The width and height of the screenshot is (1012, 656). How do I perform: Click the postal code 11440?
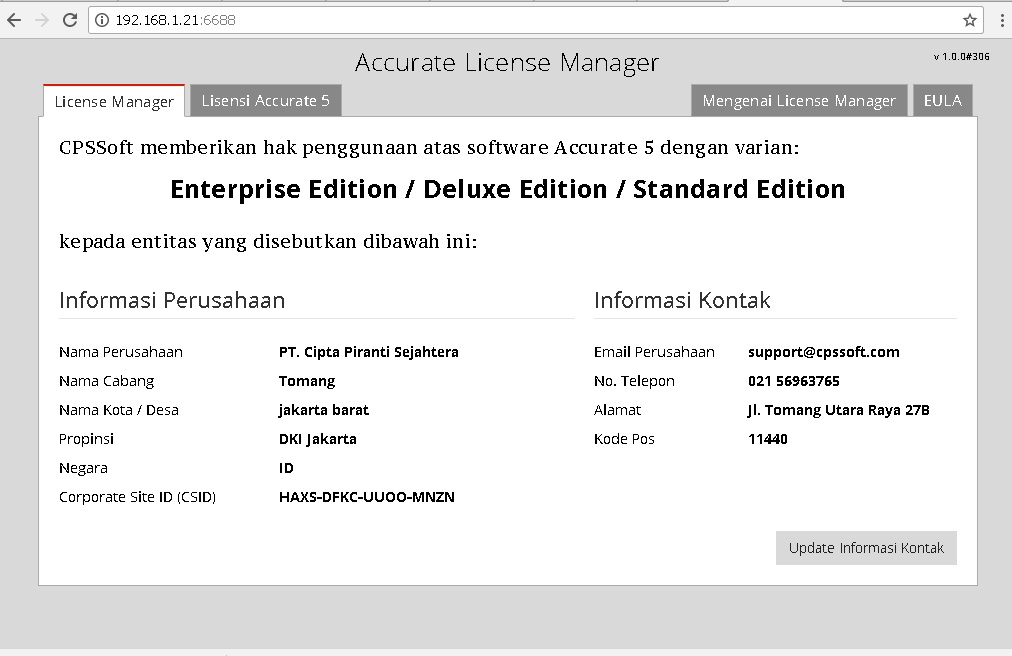click(x=767, y=439)
